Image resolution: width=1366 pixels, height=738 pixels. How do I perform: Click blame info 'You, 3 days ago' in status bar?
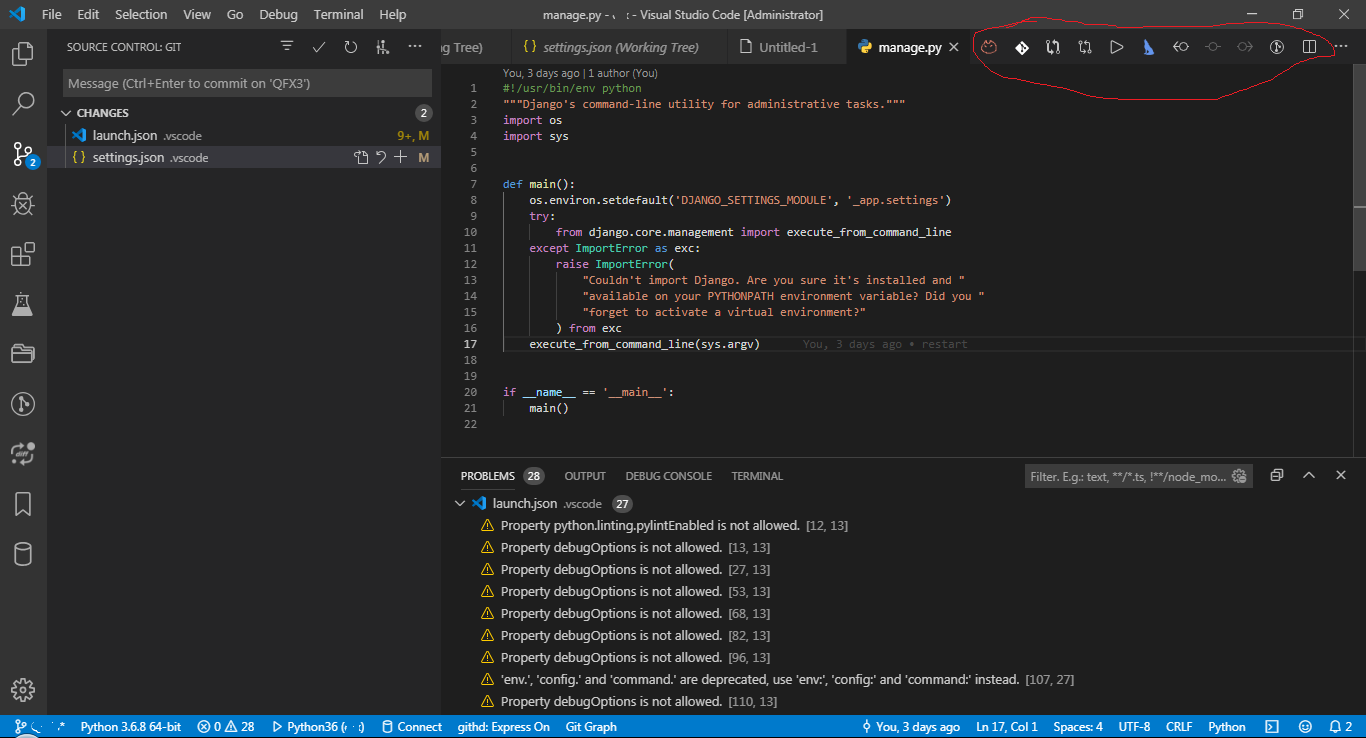point(909,727)
